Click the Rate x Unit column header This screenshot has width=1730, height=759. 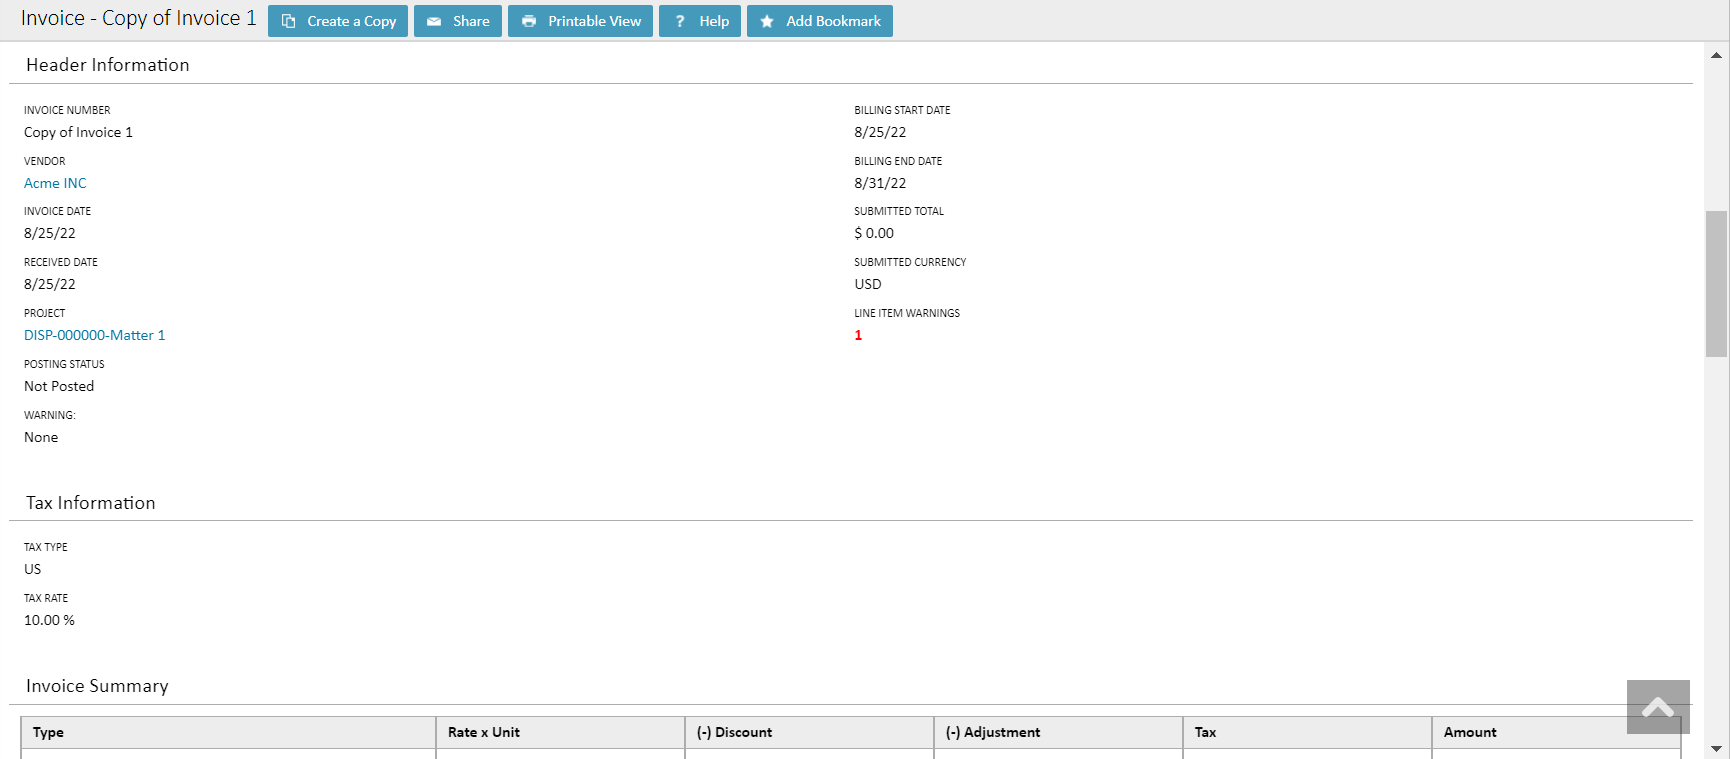(484, 732)
